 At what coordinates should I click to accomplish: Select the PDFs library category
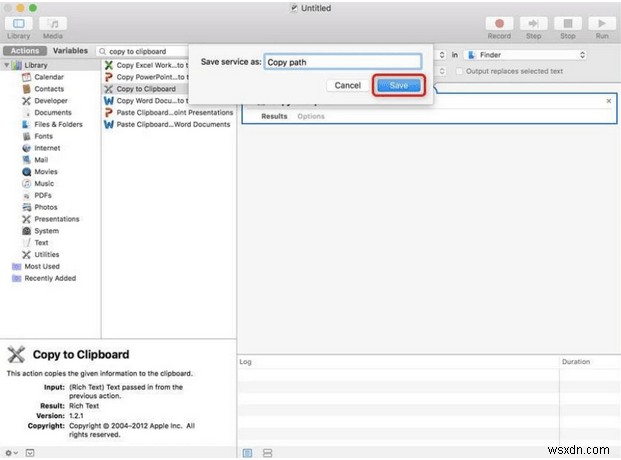42,195
